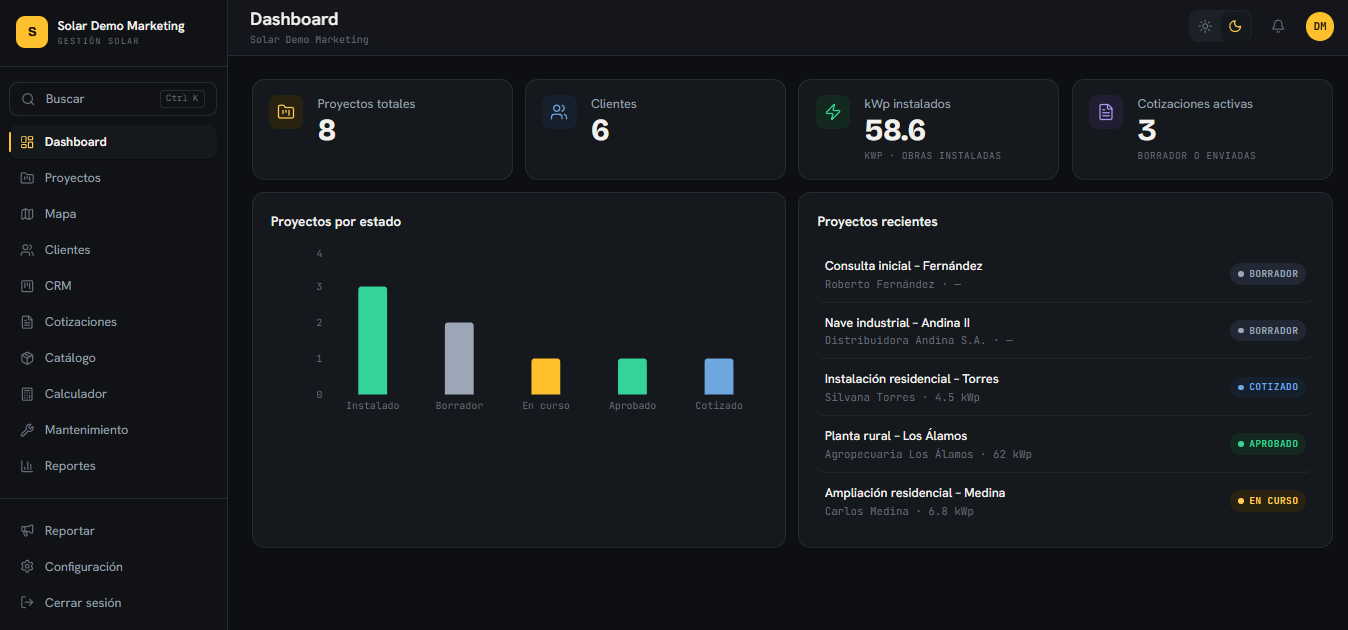Viewport: 1348px width, 630px height.
Task: Click the Reportar megaphone icon
Action: point(27,531)
